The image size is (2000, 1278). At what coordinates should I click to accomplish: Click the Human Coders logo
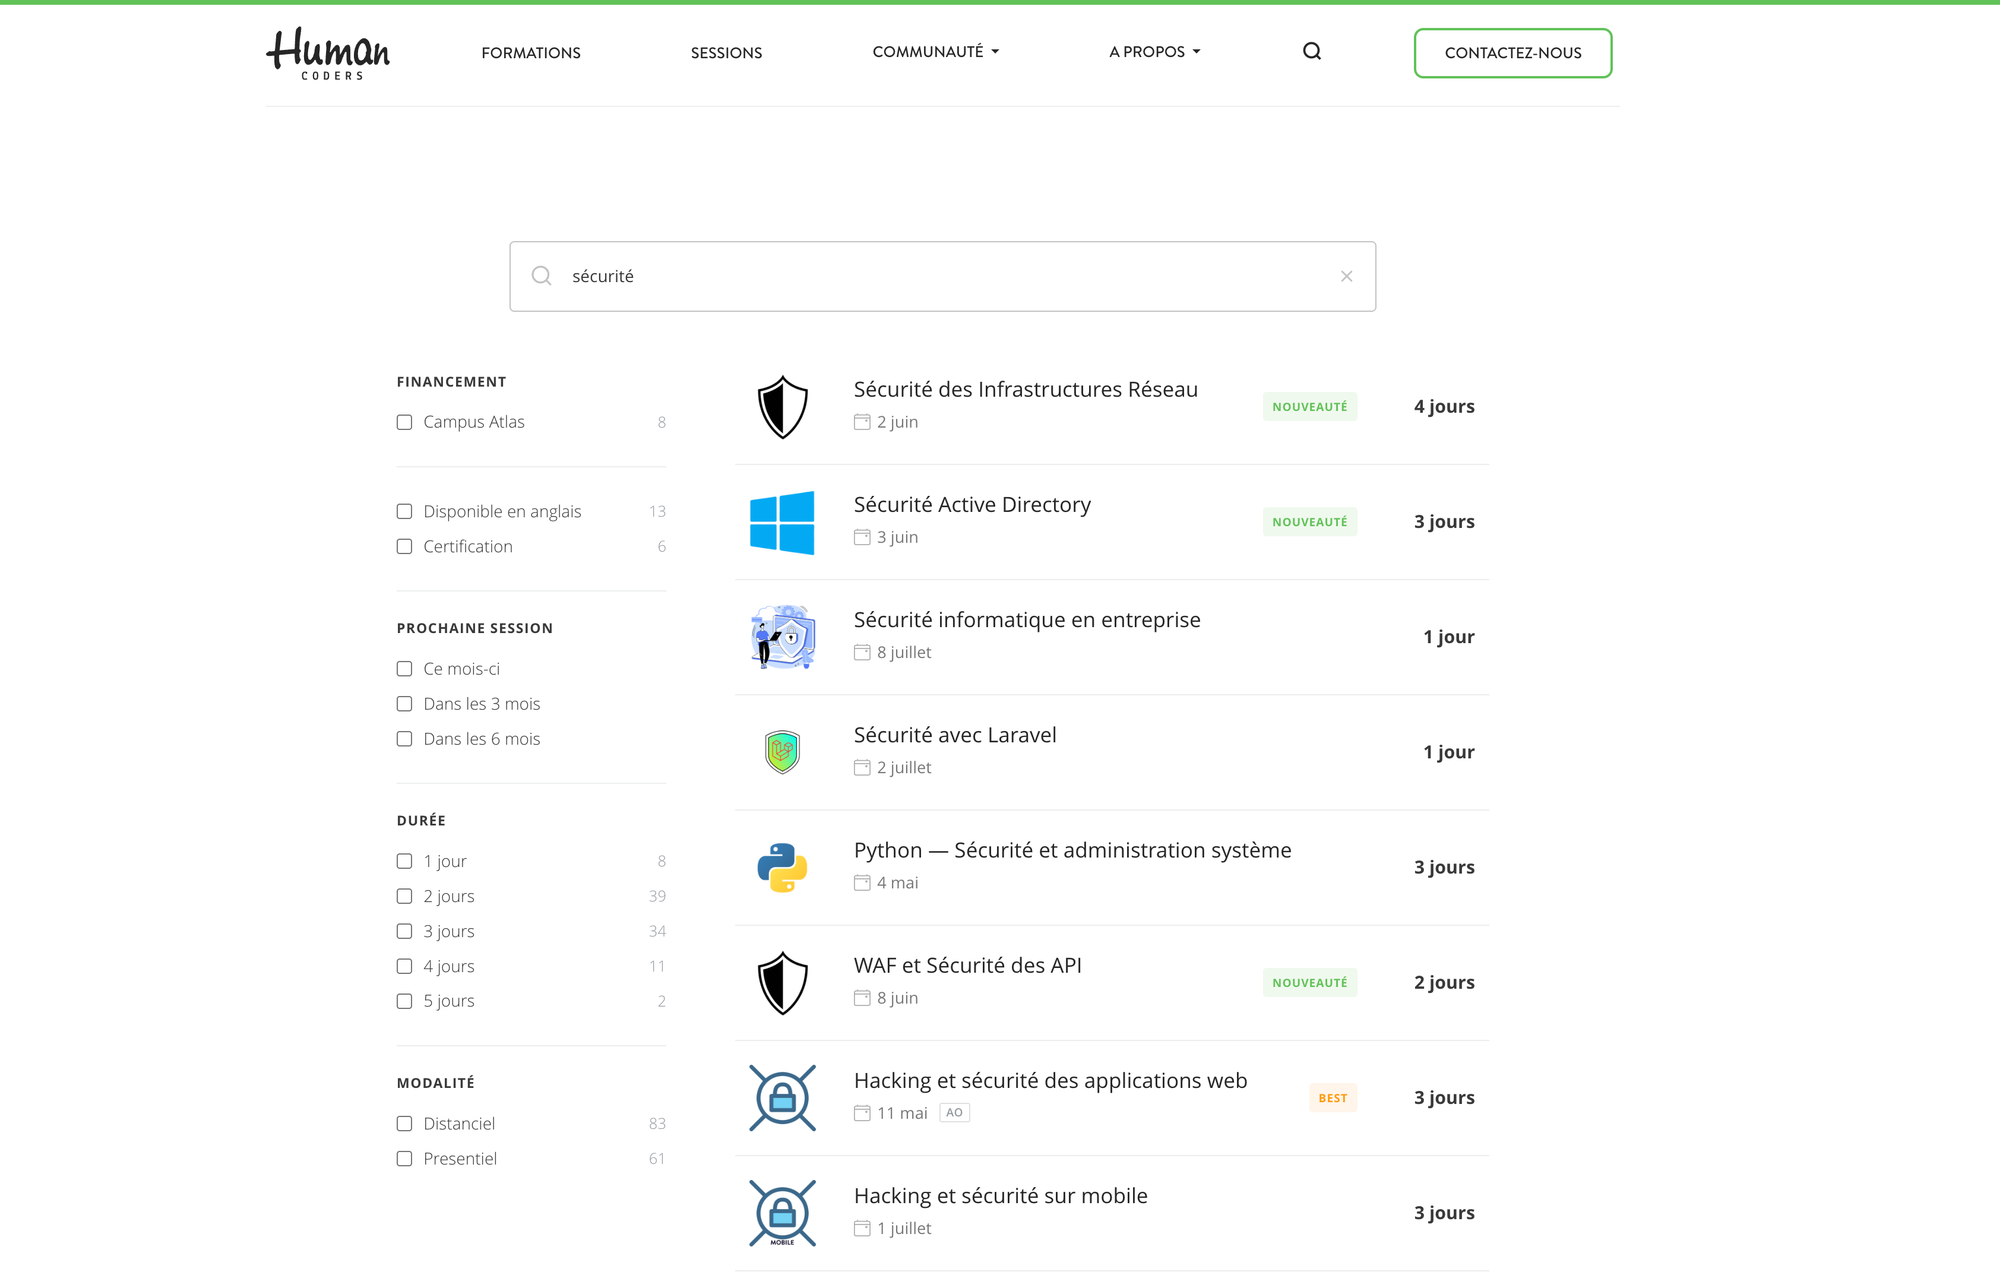(328, 53)
